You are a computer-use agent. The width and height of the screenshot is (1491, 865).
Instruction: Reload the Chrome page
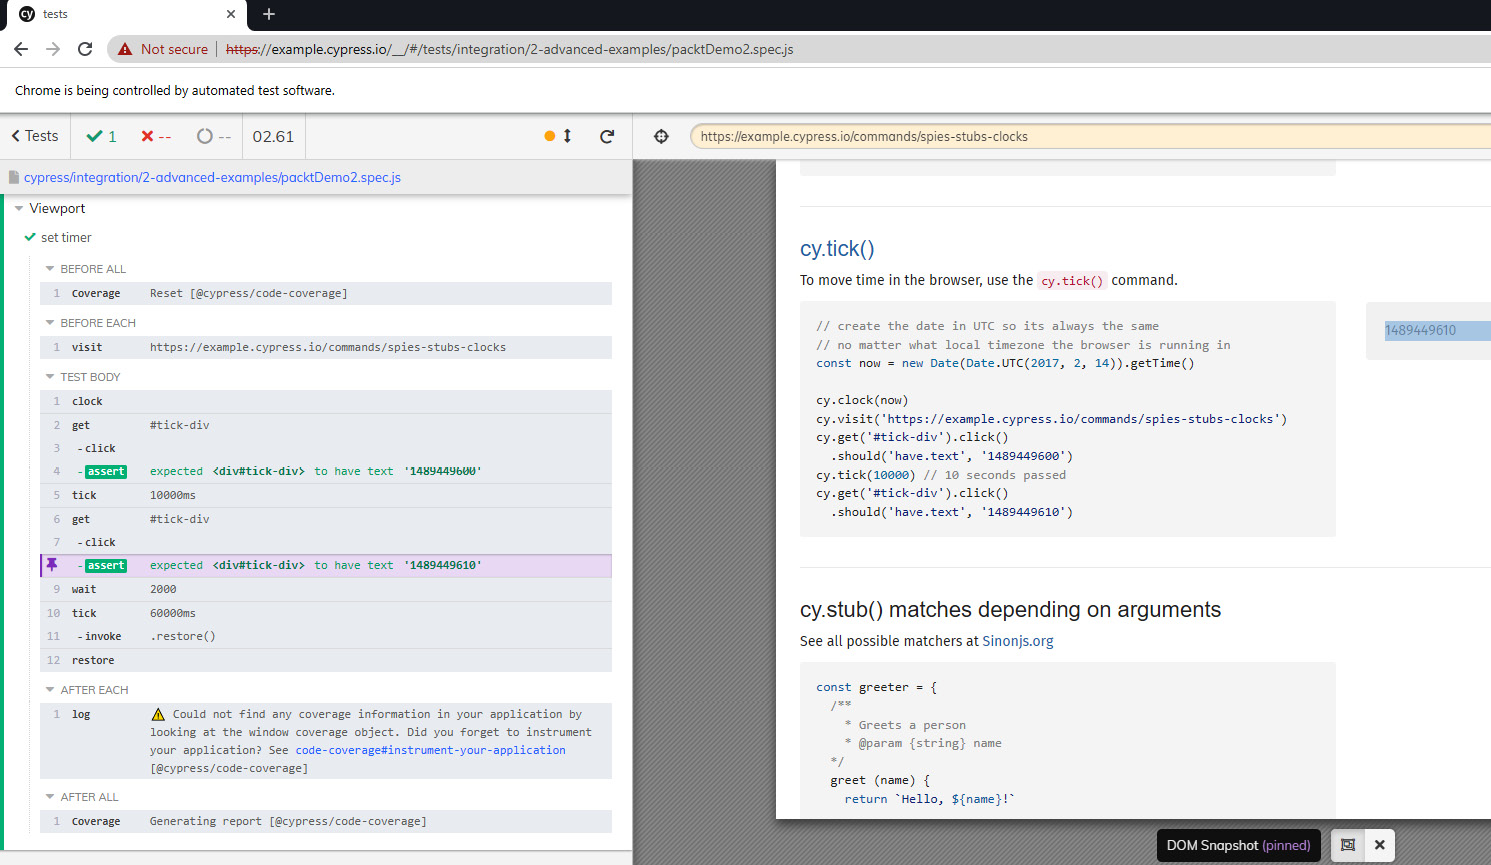click(x=85, y=49)
